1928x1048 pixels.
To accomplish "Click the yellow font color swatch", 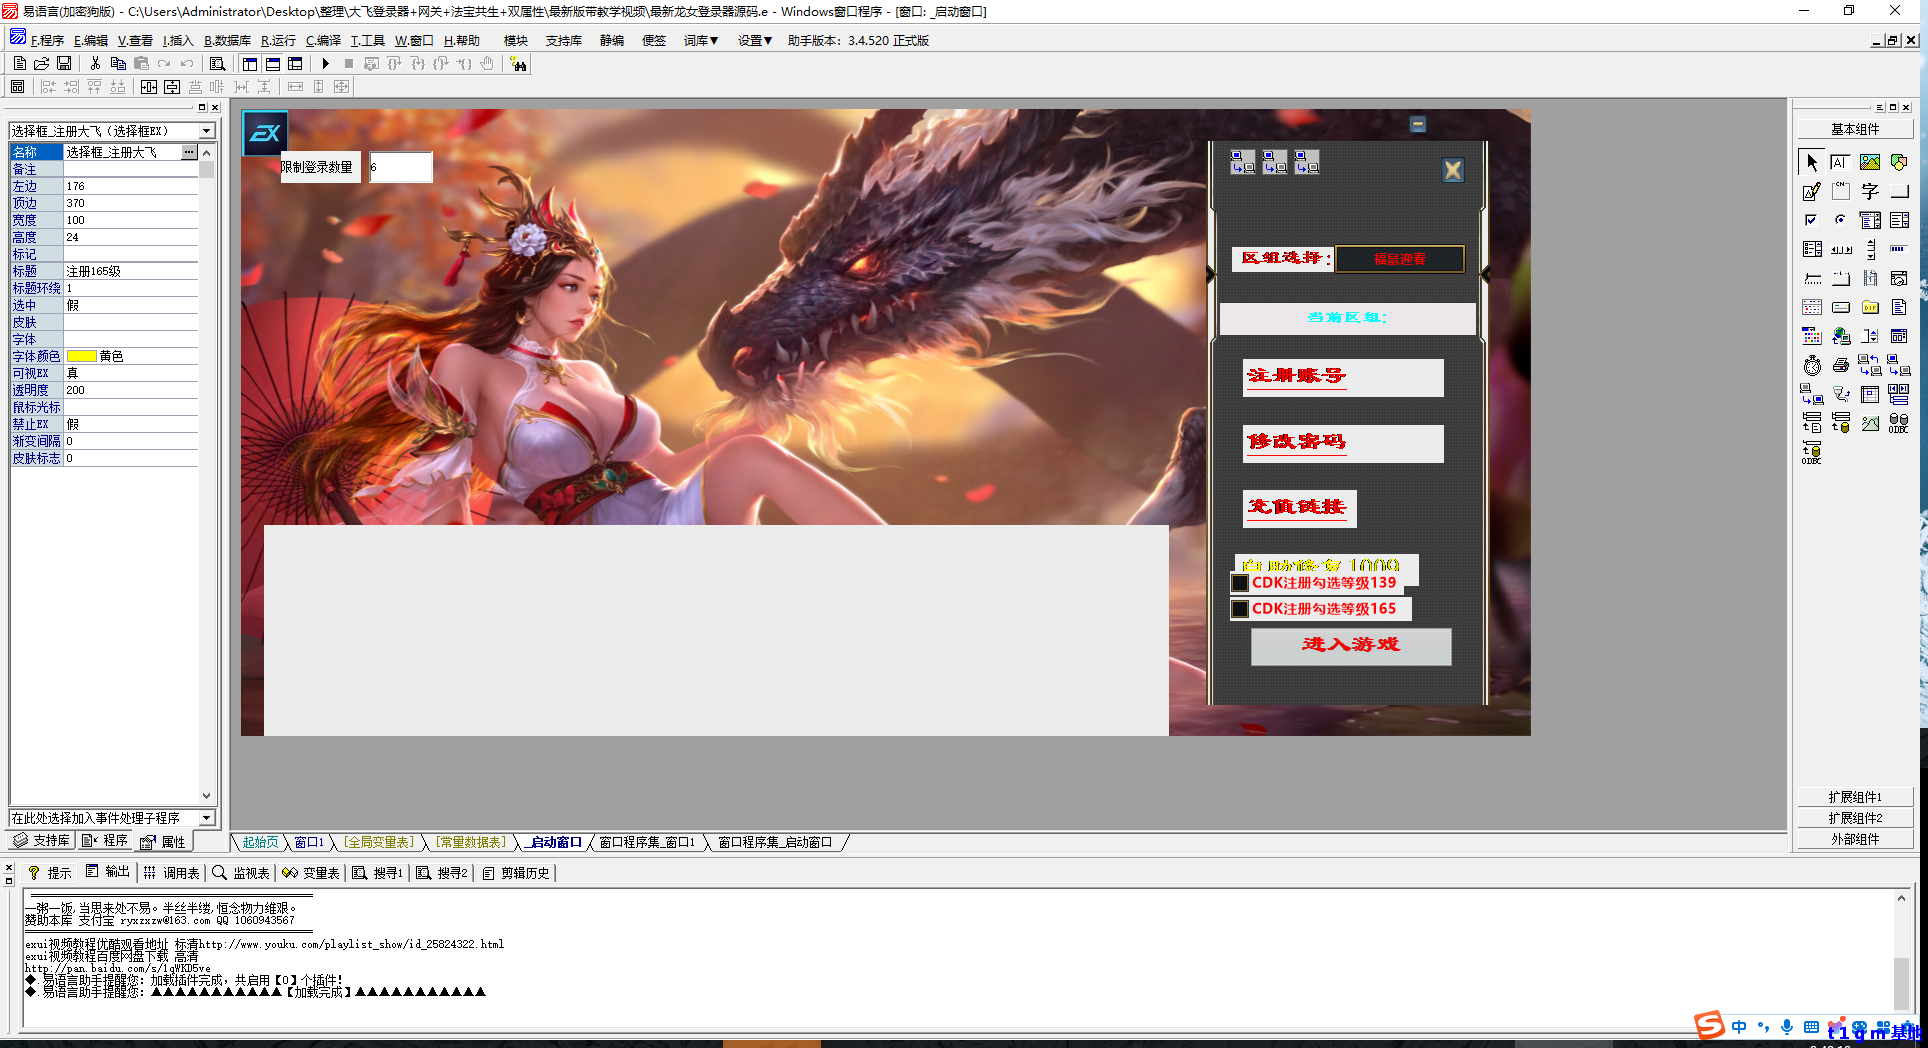I will [x=81, y=357].
